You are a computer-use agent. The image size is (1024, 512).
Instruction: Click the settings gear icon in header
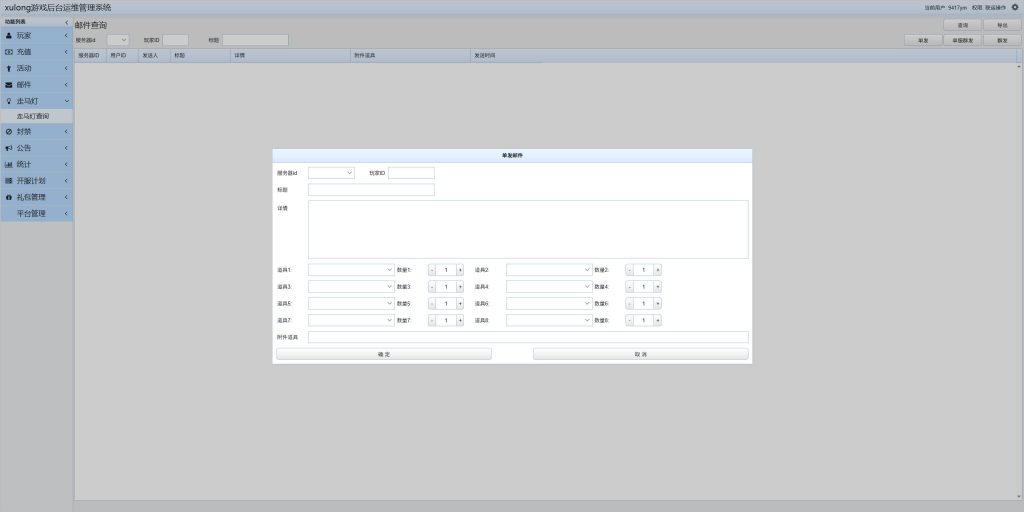tap(1015, 7)
